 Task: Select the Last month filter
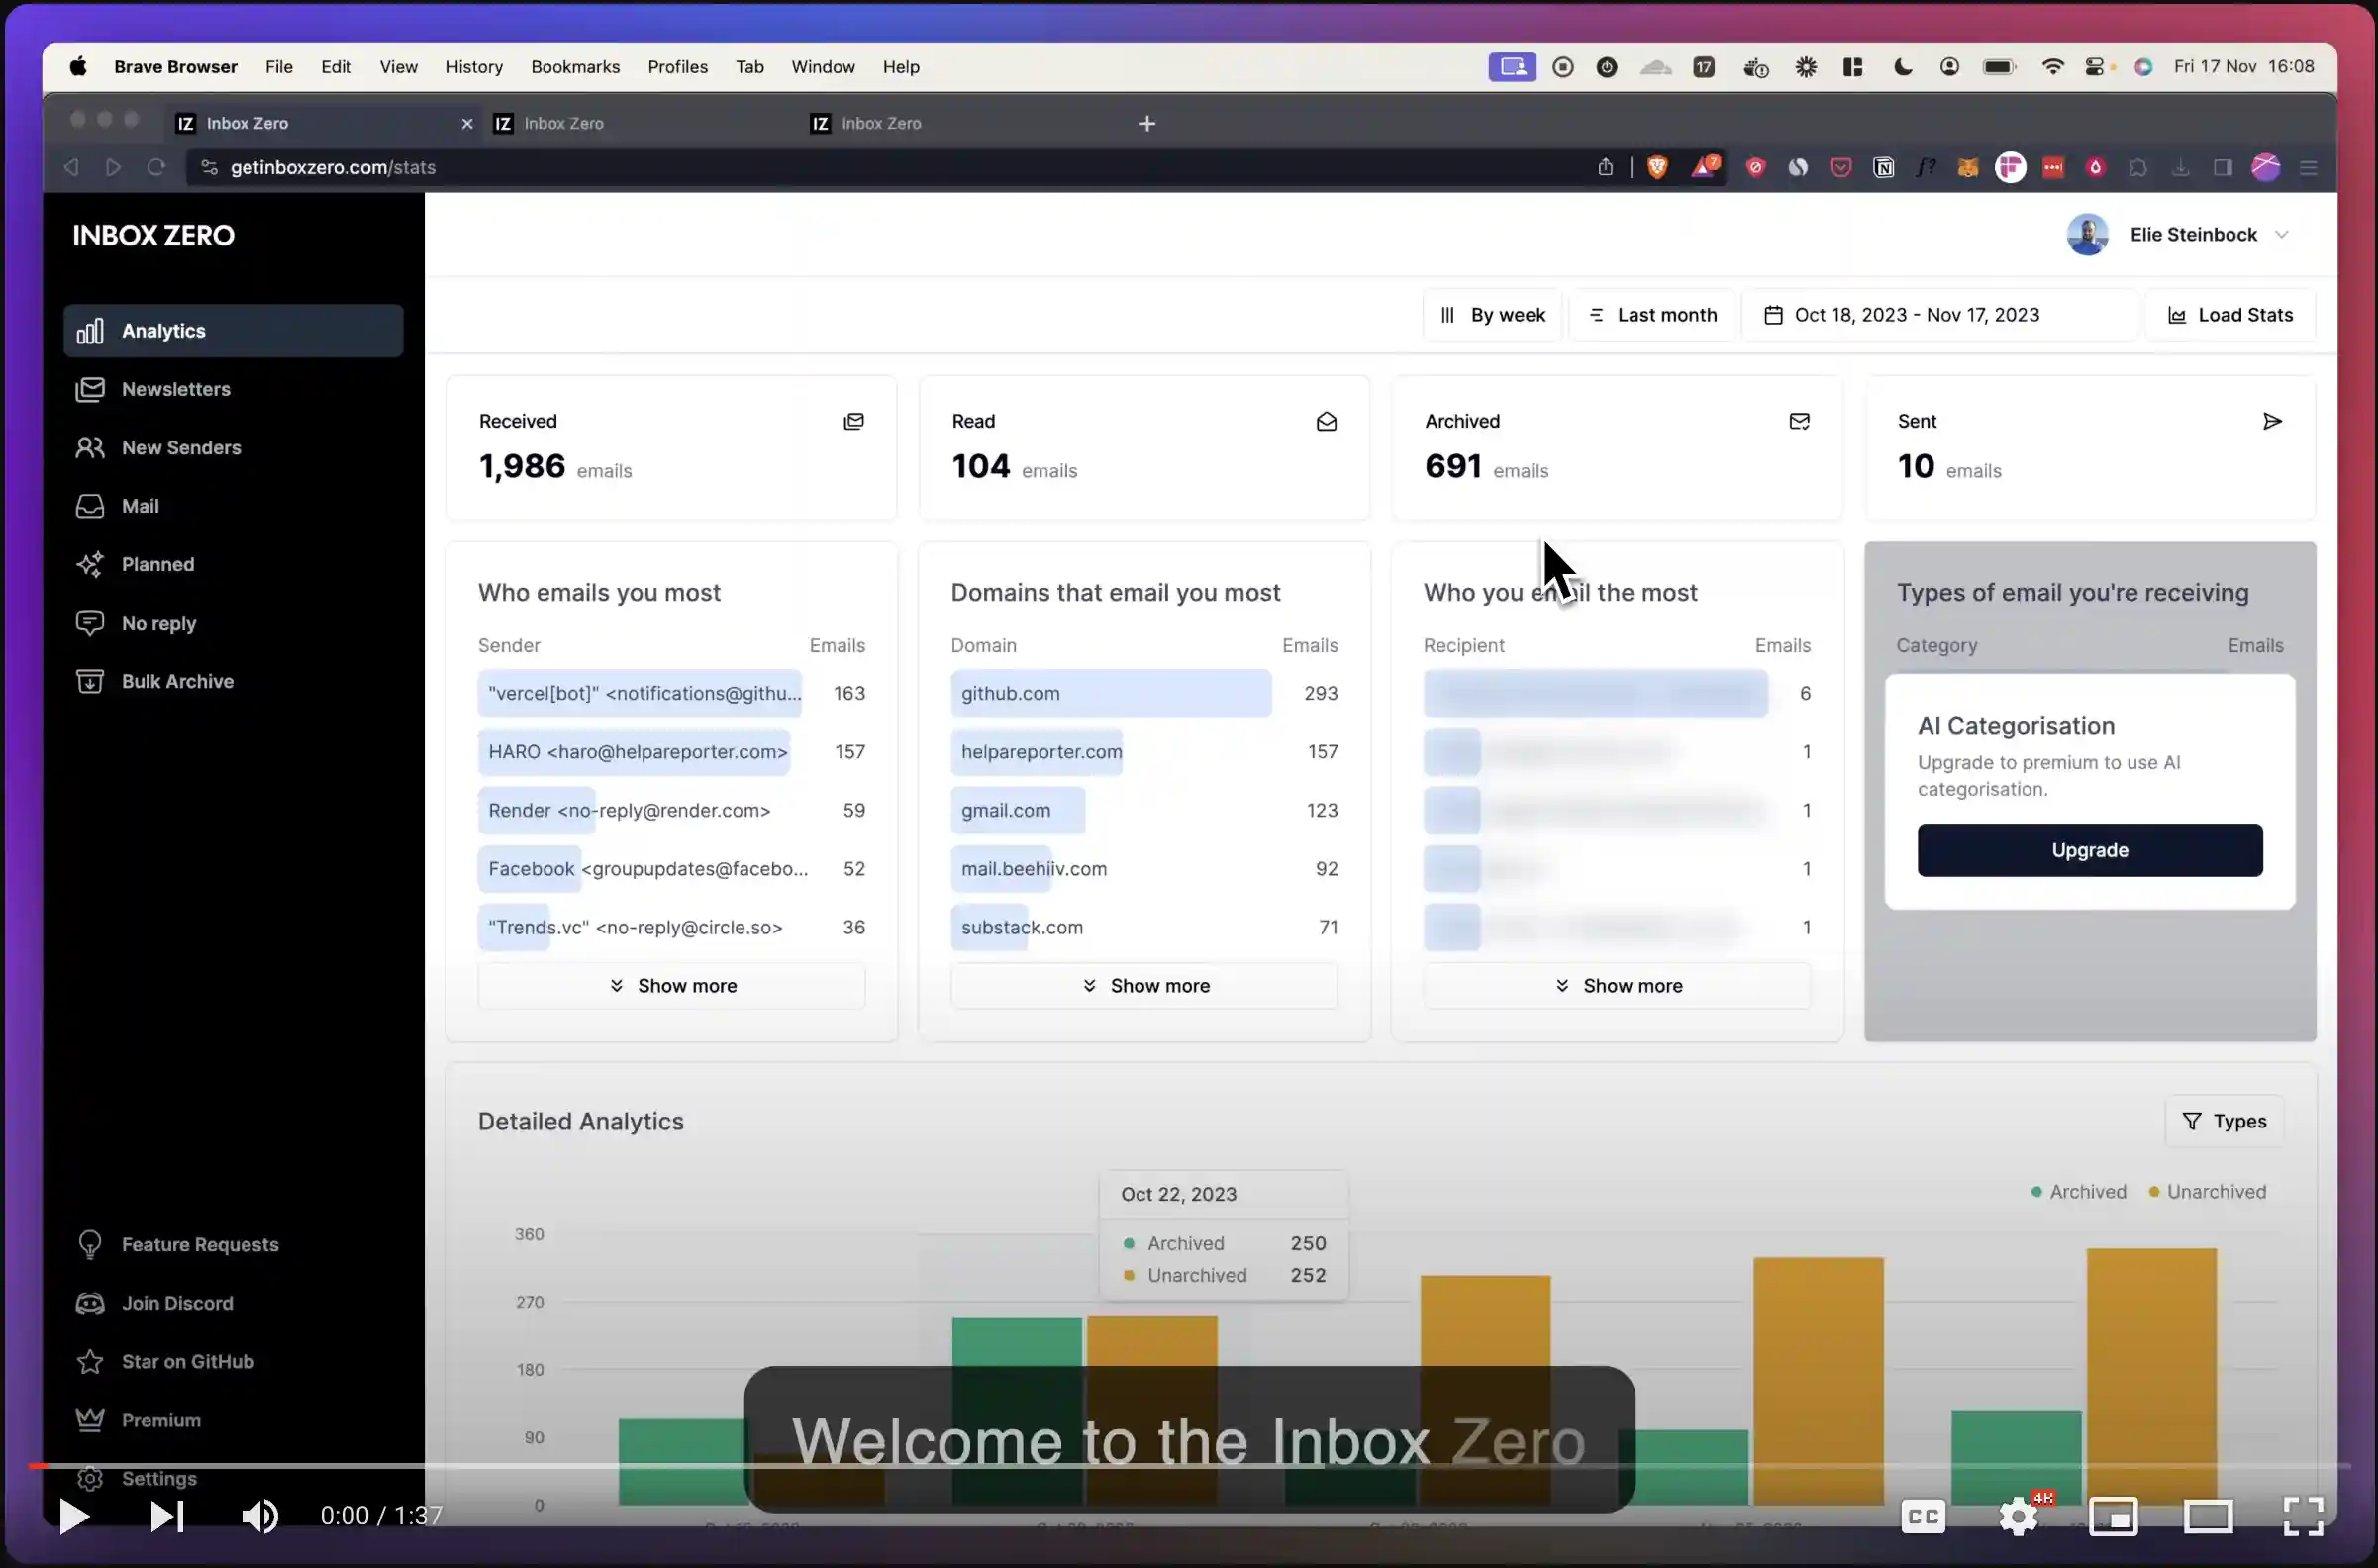[x=1652, y=314]
